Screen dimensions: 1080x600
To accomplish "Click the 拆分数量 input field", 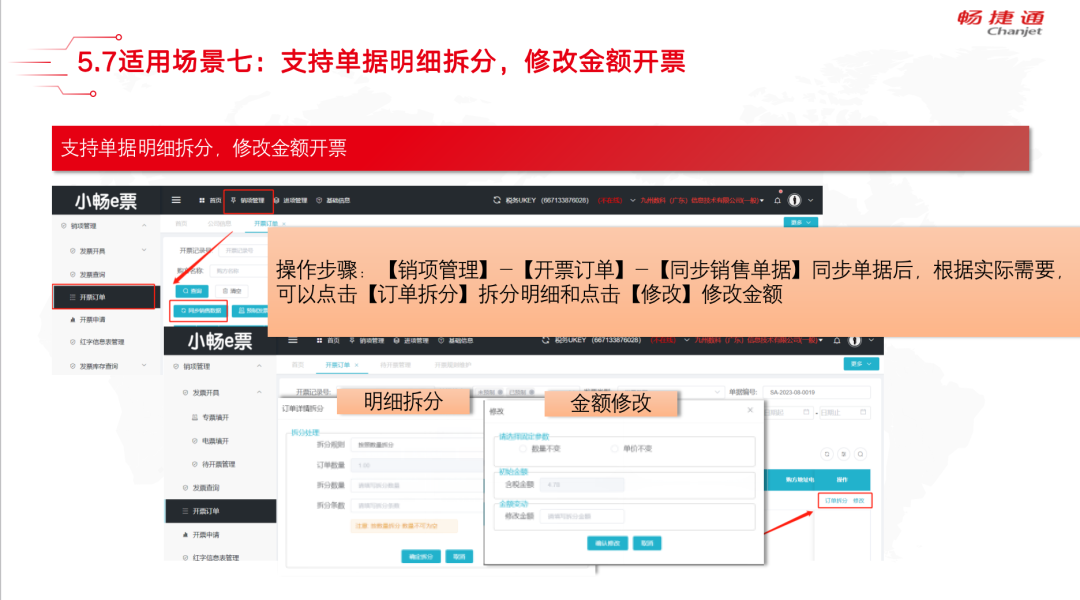I will click(x=417, y=486).
